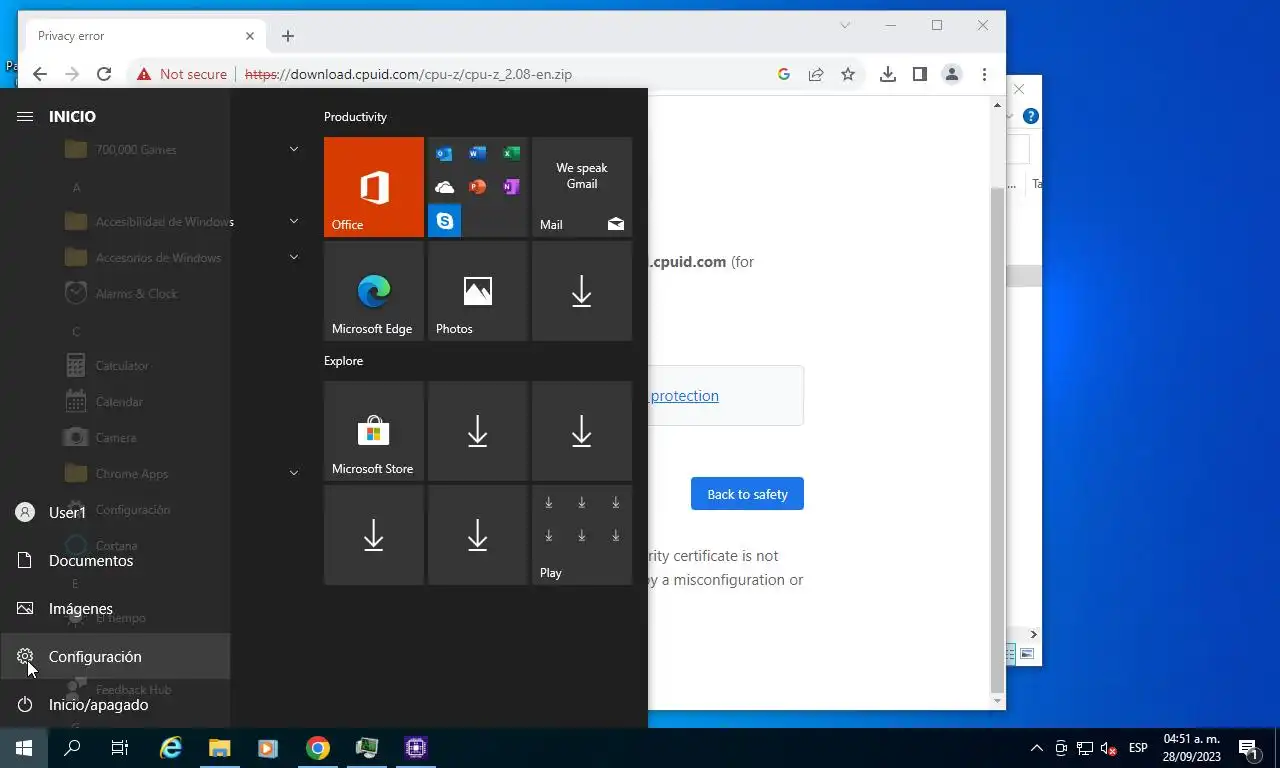Open taskbar search
The image size is (1280, 768).
72,748
